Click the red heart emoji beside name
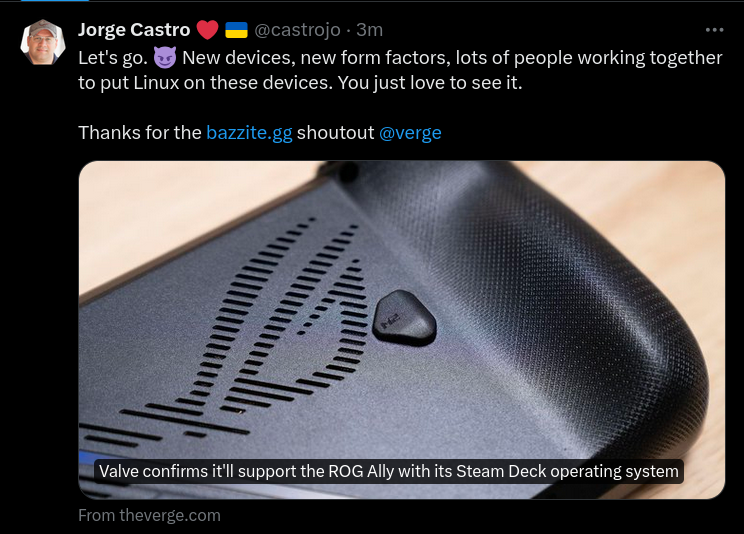 pos(207,30)
